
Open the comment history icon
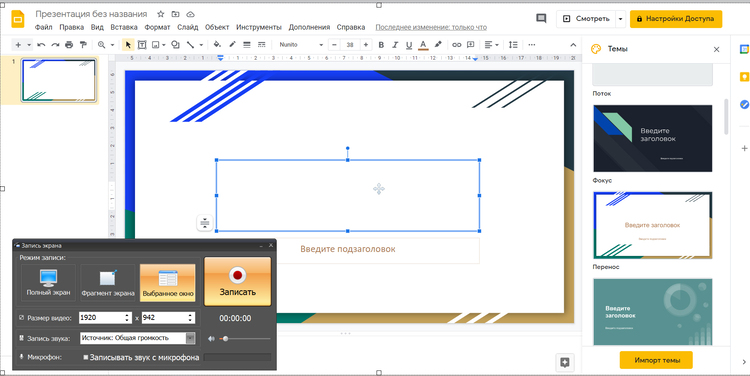541,19
